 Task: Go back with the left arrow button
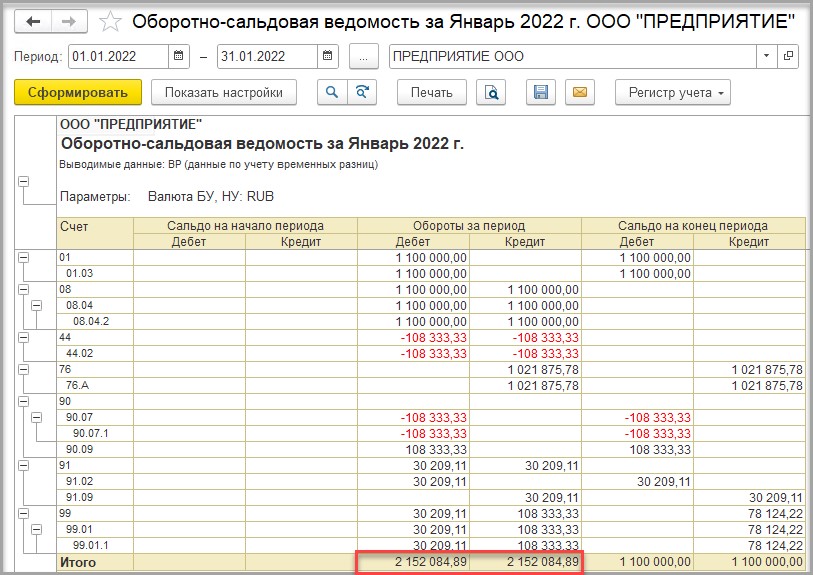pyautogui.click(x=33, y=22)
